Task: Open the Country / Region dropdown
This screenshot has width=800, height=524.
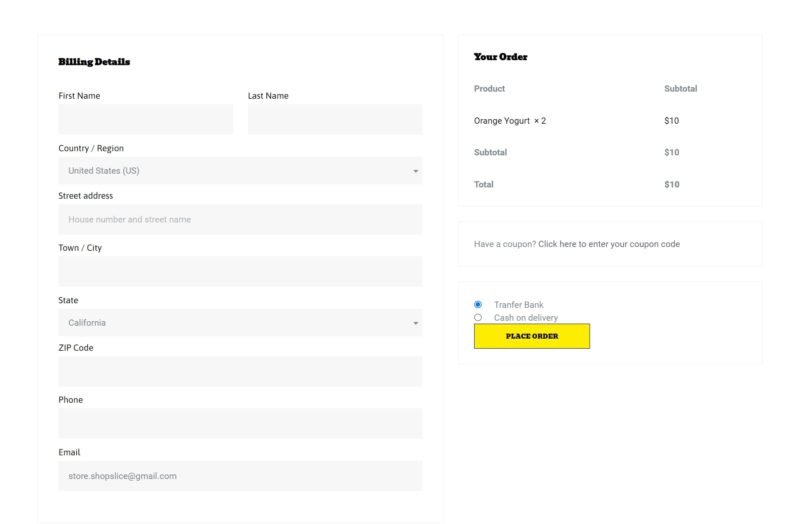Action: pos(240,171)
